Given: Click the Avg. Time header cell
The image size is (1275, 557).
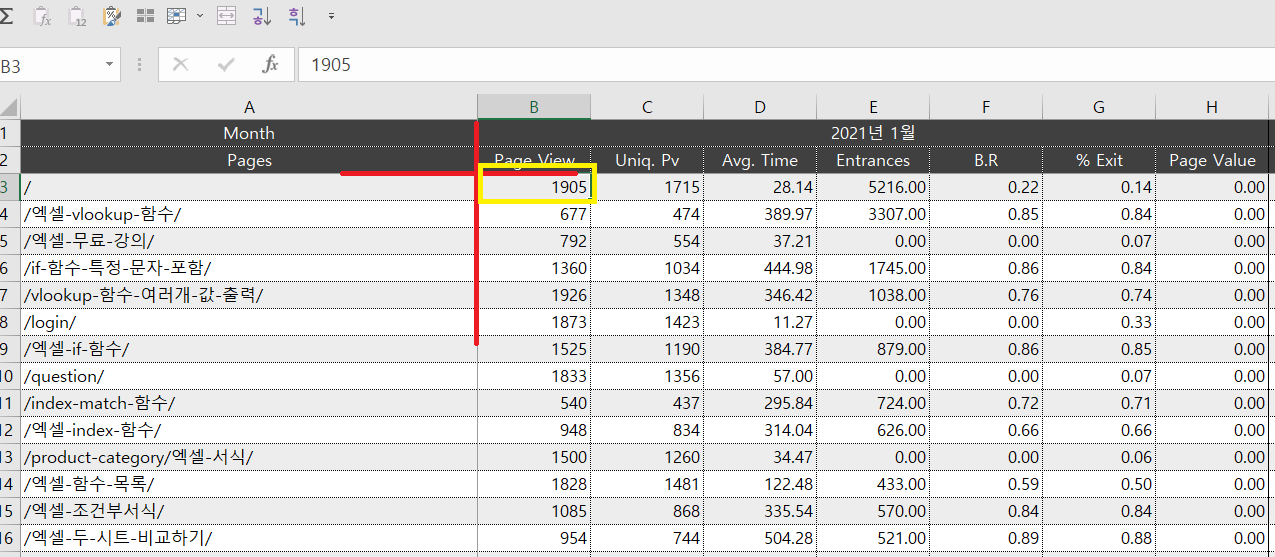Looking at the screenshot, I should point(760,160).
